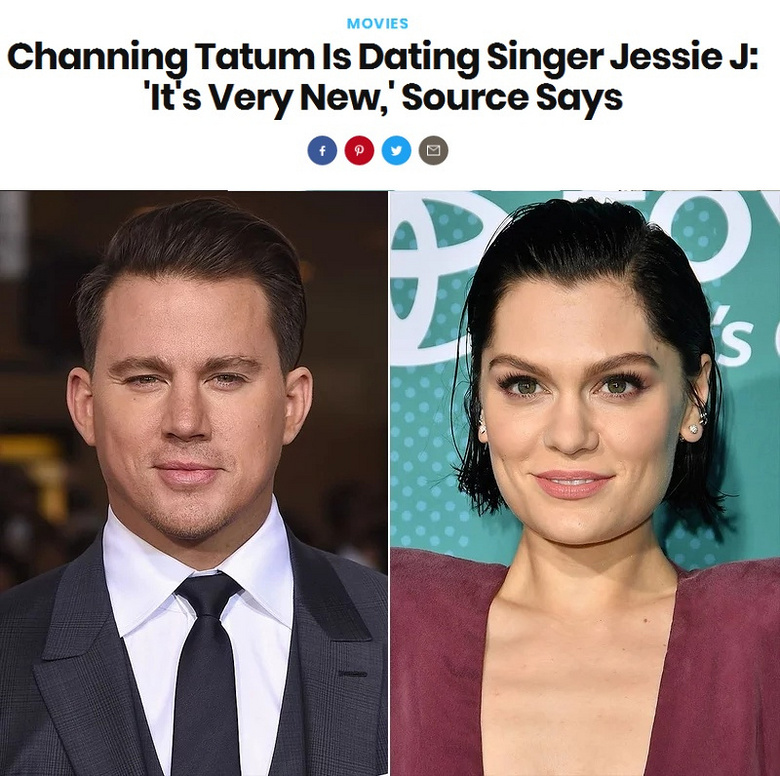Click the buttonhole on the man's suit lapel

pos(353,674)
